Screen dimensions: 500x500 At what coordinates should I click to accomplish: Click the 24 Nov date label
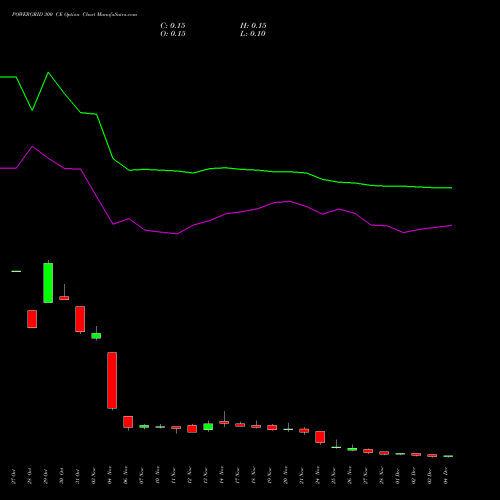318,475
